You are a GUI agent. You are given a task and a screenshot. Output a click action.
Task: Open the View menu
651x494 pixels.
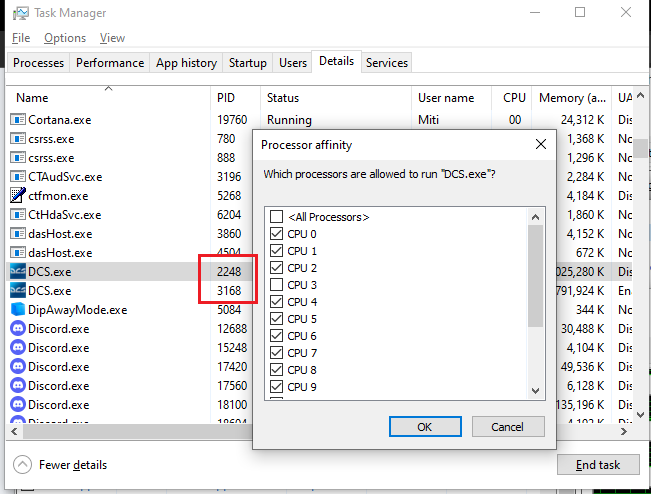[112, 38]
